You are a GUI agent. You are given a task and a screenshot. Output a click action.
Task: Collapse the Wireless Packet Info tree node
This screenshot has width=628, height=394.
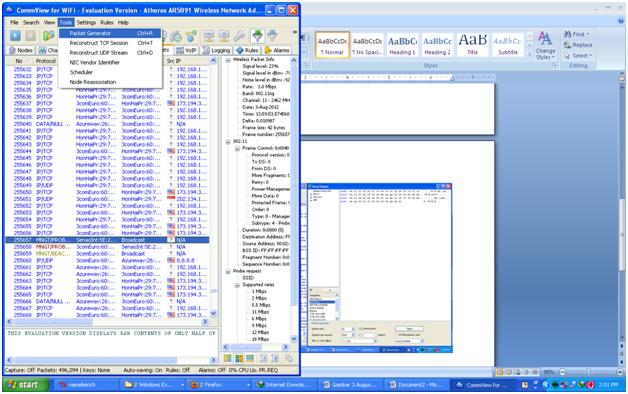tap(228, 59)
